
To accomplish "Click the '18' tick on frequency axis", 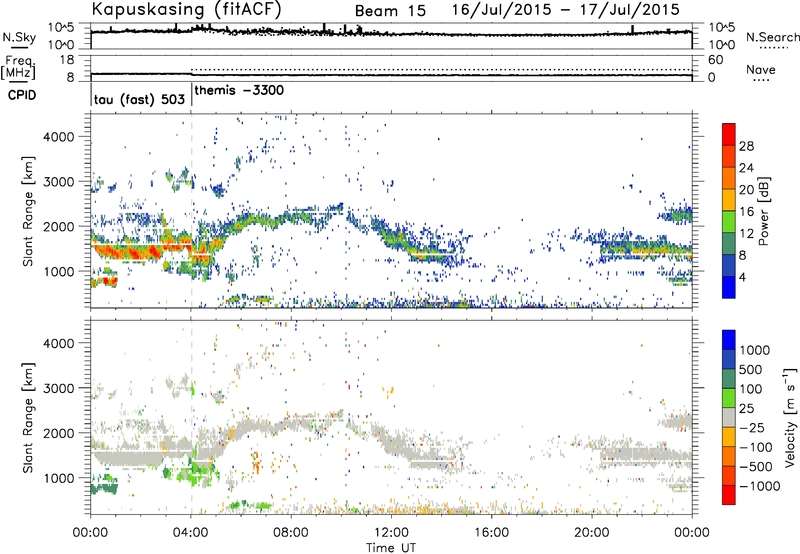I will pyautogui.click(x=66, y=60).
